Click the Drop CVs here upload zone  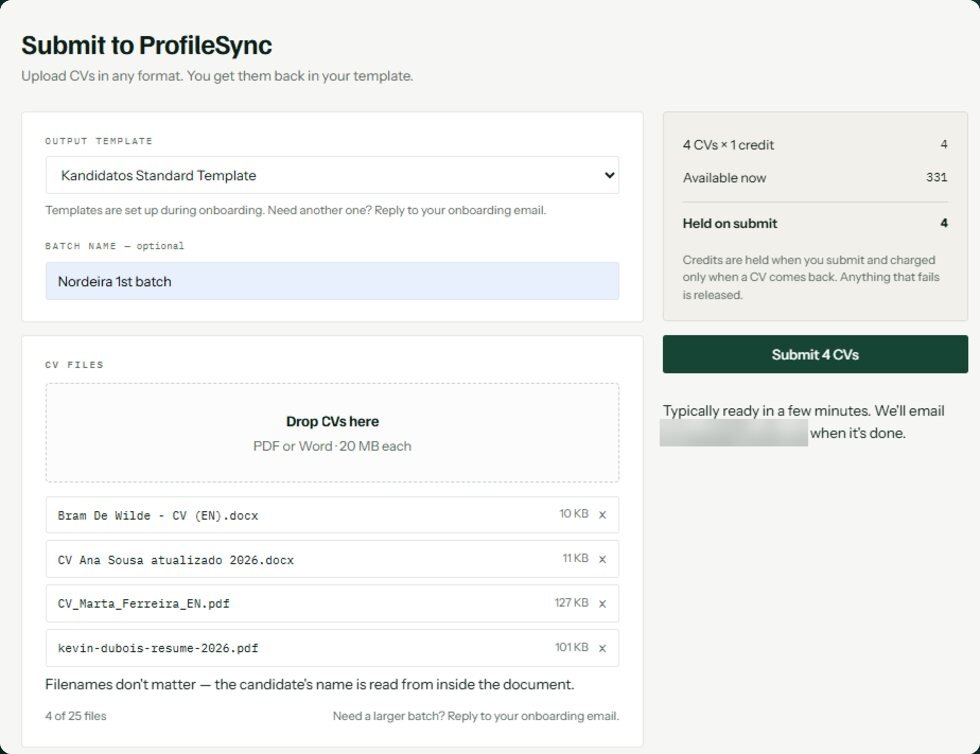coord(332,433)
